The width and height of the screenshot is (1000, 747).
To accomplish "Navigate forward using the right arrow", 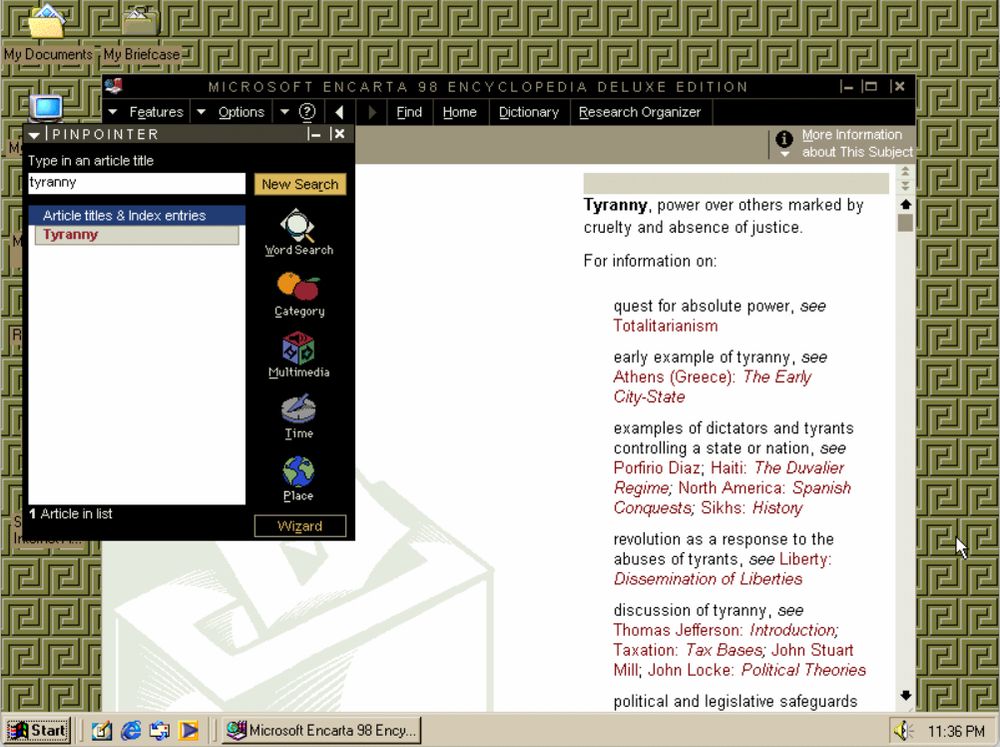I will pyautogui.click(x=371, y=111).
